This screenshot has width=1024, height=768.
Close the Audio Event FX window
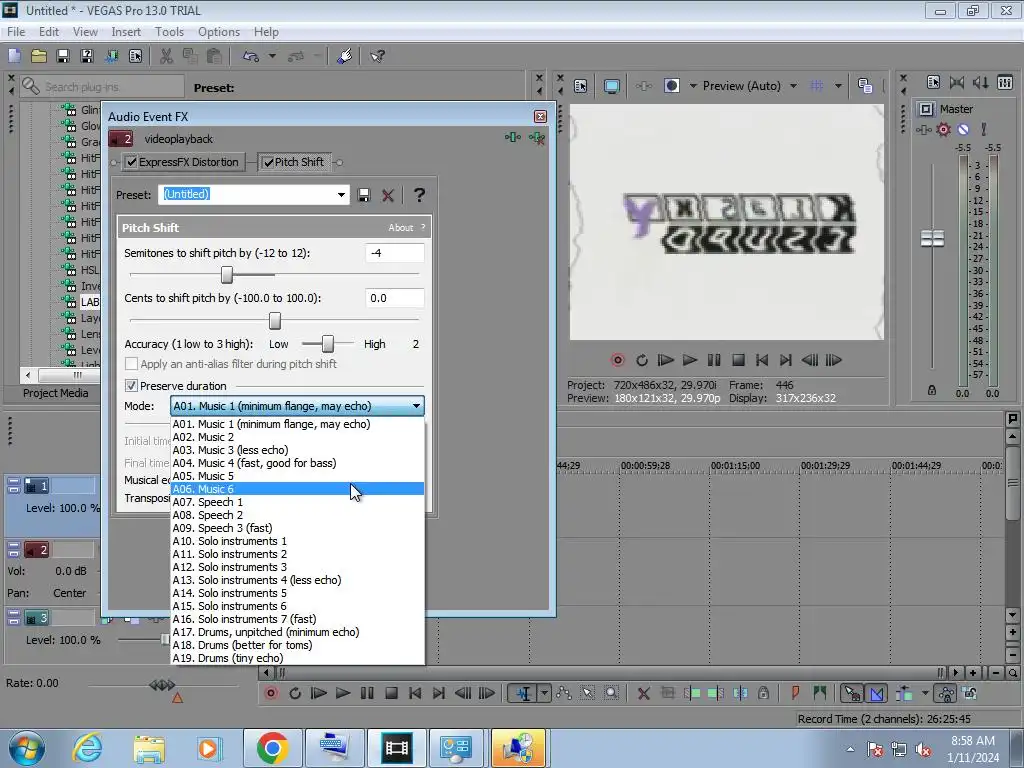[x=540, y=116]
